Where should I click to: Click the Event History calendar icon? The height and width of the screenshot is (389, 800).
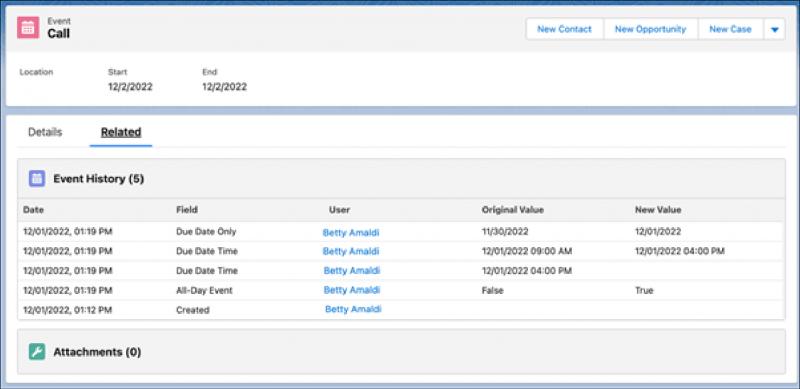(x=37, y=179)
